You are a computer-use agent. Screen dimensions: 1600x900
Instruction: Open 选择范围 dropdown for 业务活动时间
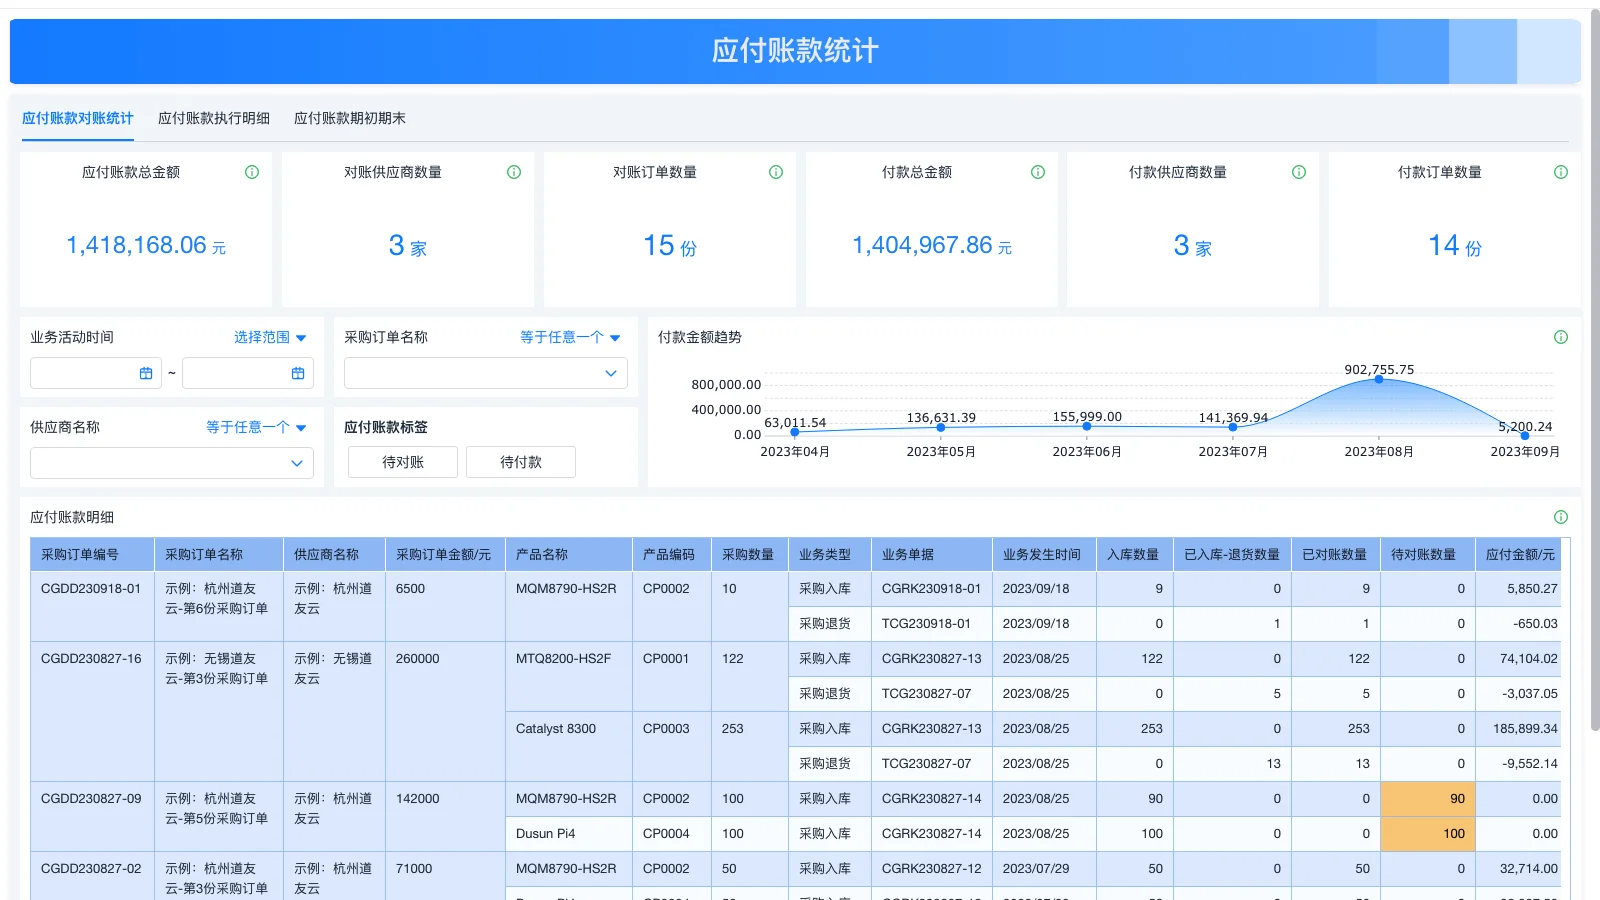pyautogui.click(x=270, y=337)
